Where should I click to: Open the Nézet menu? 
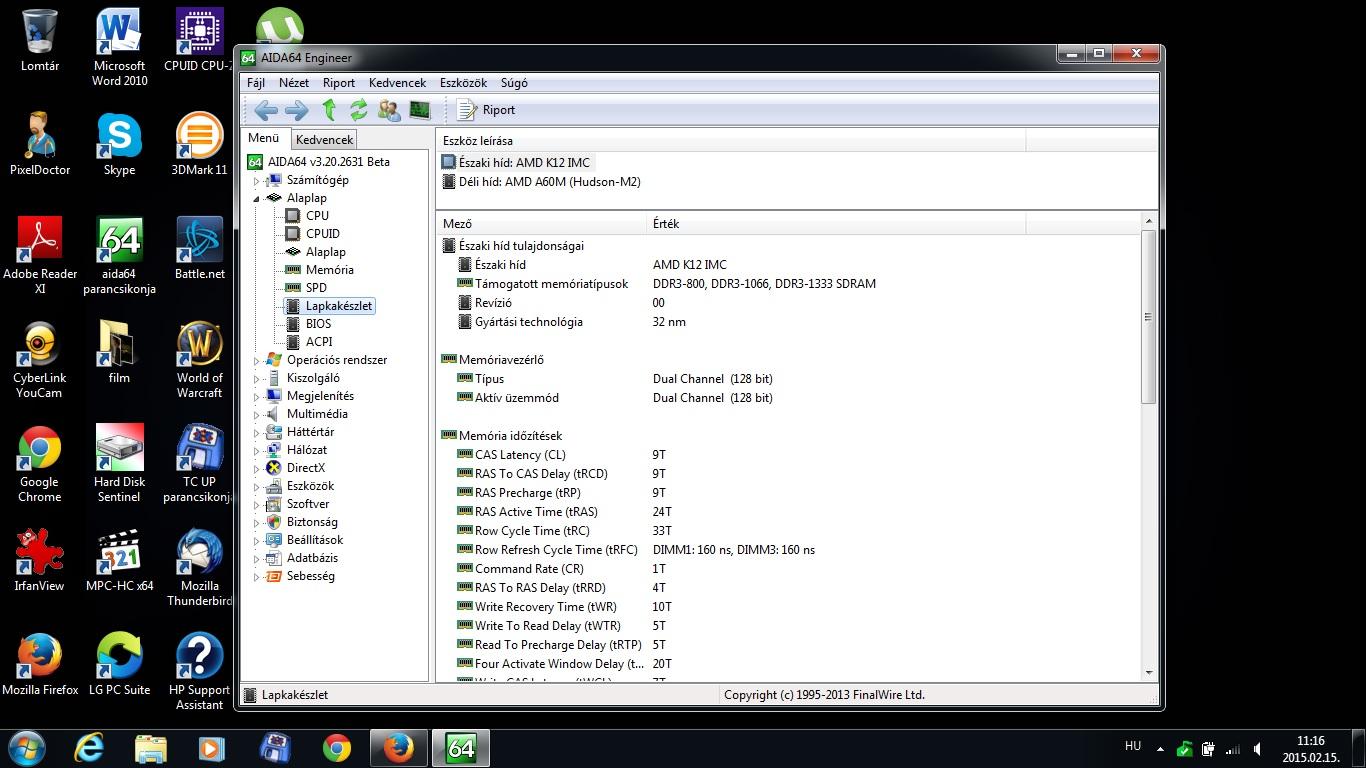(294, 83)
